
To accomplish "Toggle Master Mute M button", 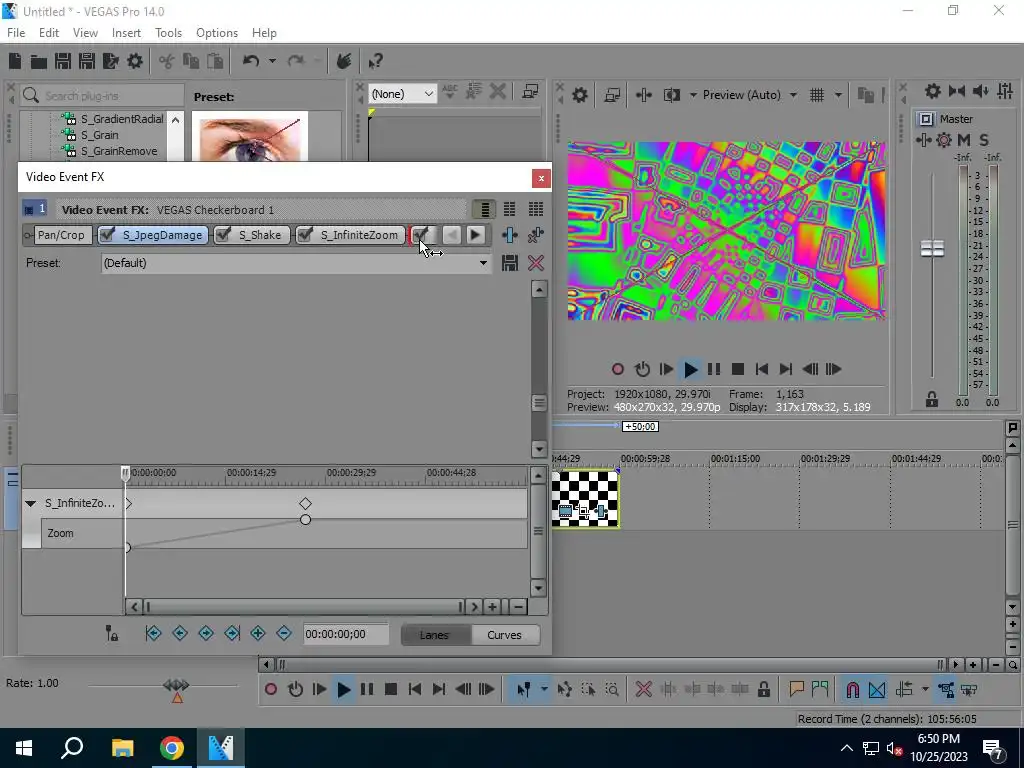I will (964, 140).
